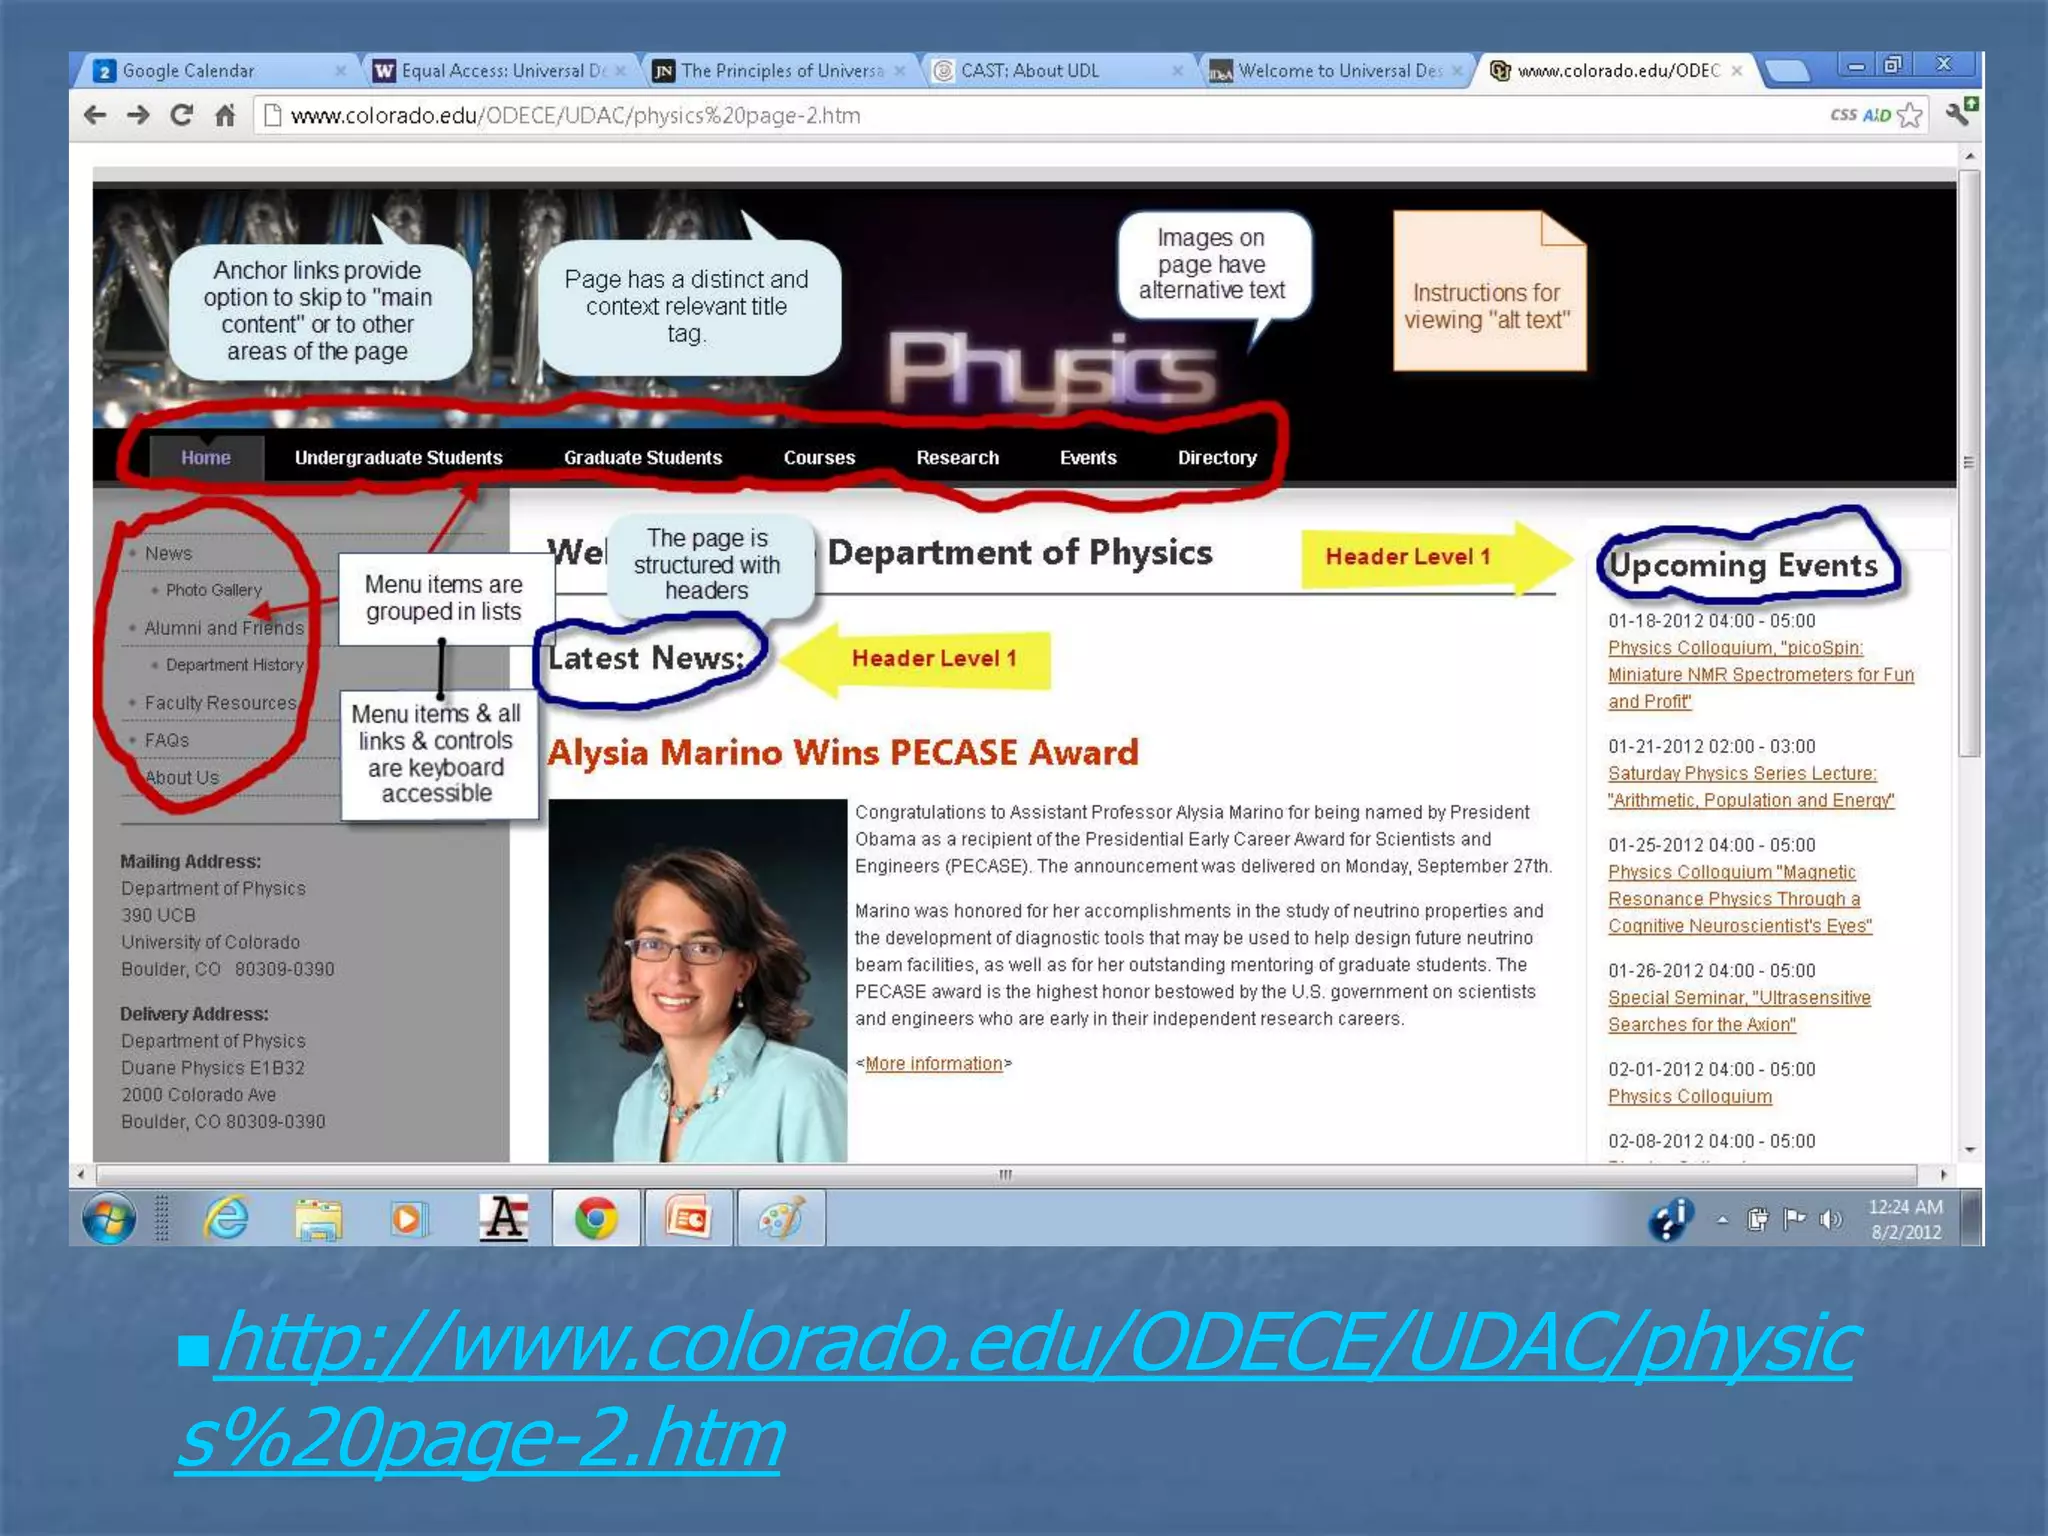
Task: Click the blue help tray icon
Action: click(x=1669, y=1218)
